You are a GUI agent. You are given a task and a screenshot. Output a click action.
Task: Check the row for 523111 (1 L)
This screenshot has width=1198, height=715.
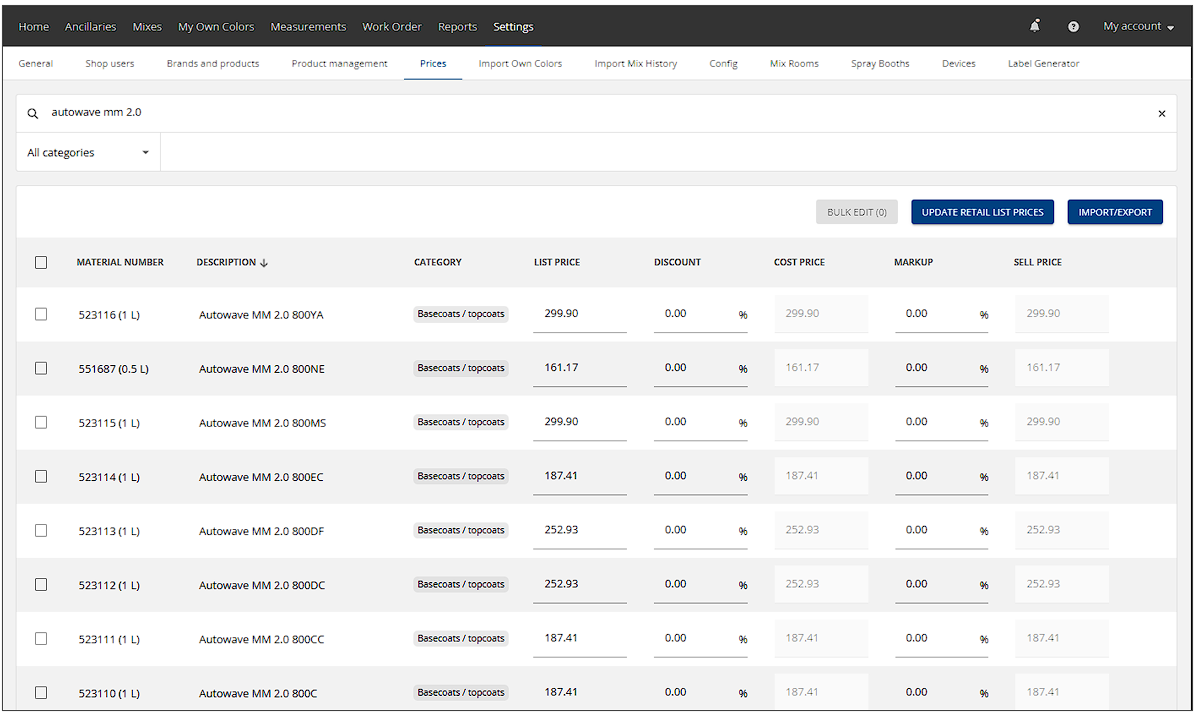click(41, 639)
